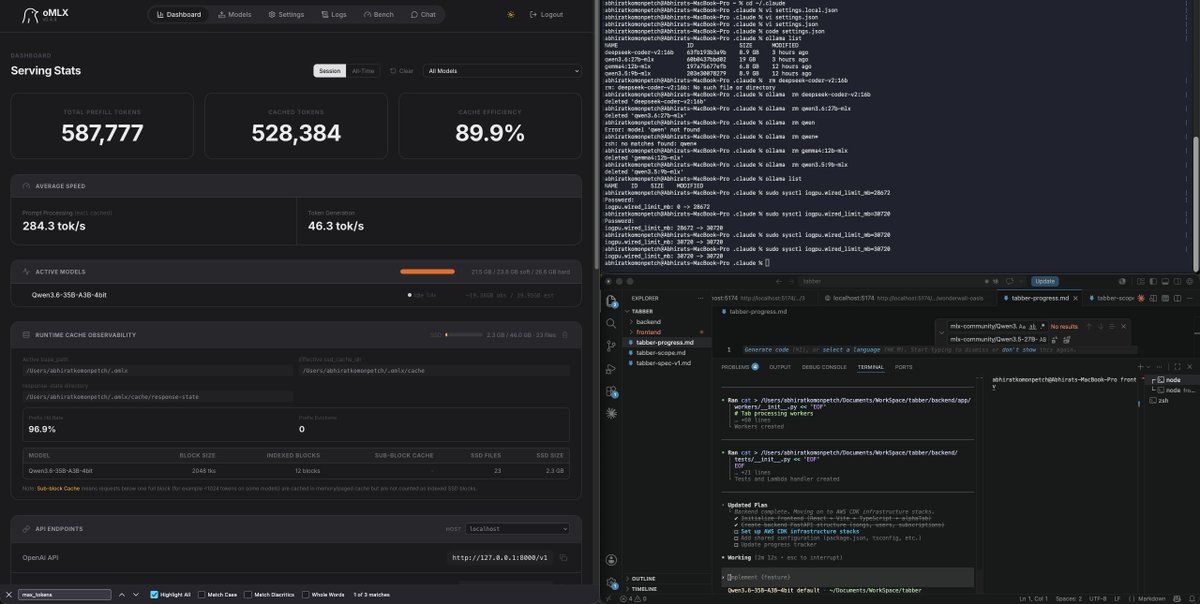Click the orange Active Models memory usage bar
The width and height of the screenshot is (1200, 604).
[428, 271]
